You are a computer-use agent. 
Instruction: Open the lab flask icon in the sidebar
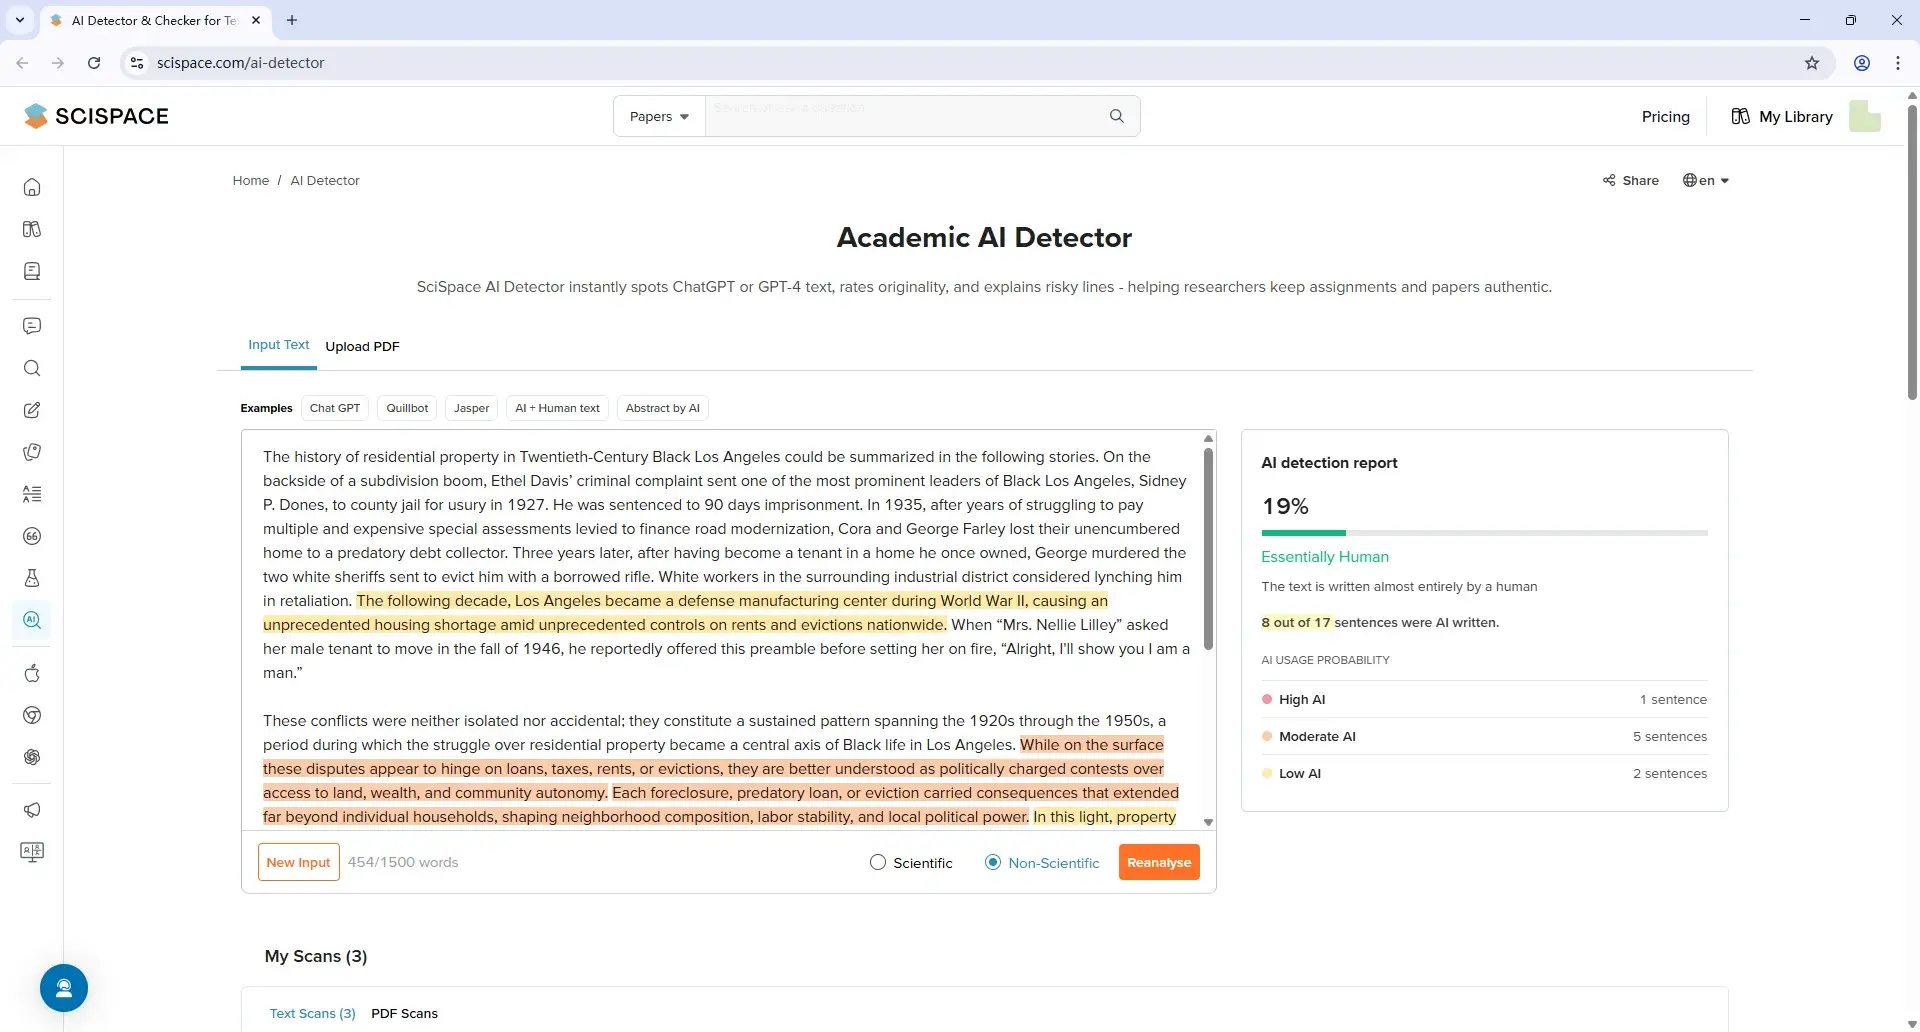32,578
